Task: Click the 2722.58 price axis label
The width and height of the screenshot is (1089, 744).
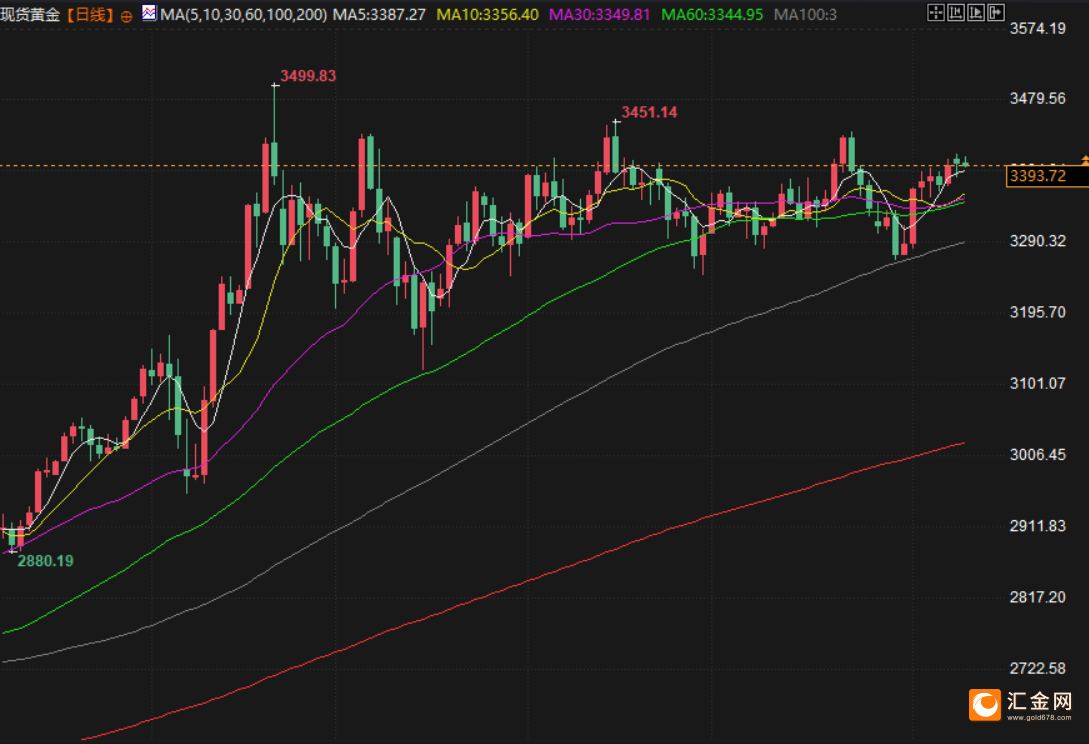Action: tap(1038, 668)
